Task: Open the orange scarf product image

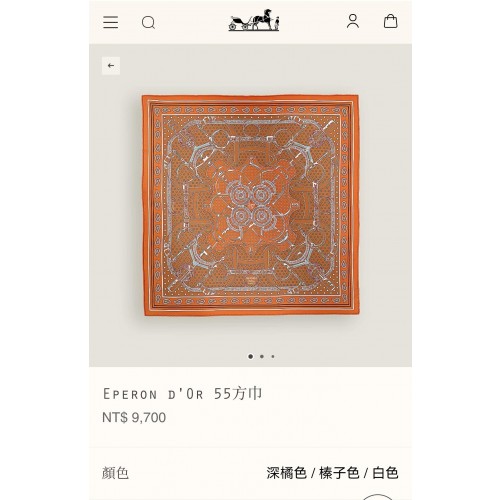Action: [x=251, y=205]
